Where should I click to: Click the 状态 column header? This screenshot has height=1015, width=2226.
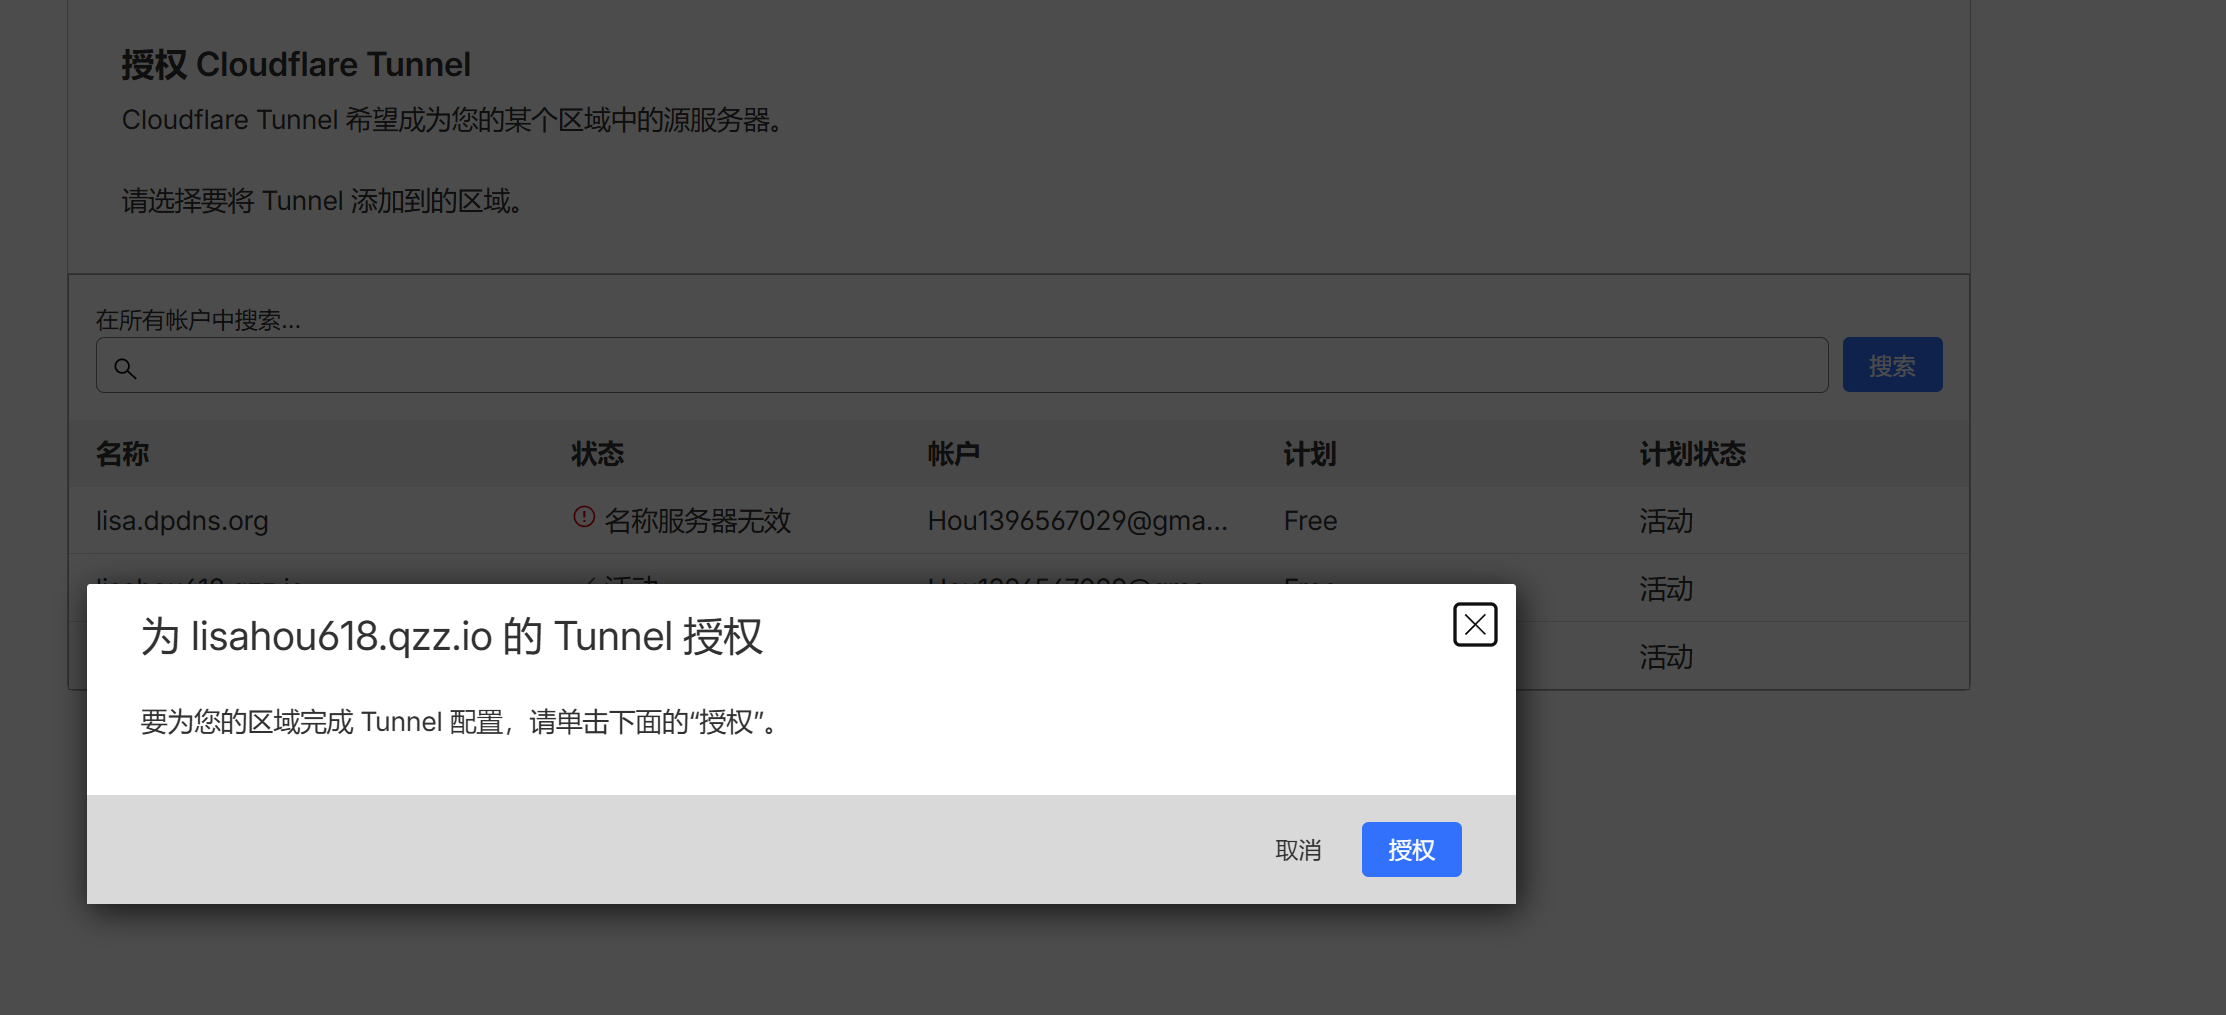tap(597, 454)
